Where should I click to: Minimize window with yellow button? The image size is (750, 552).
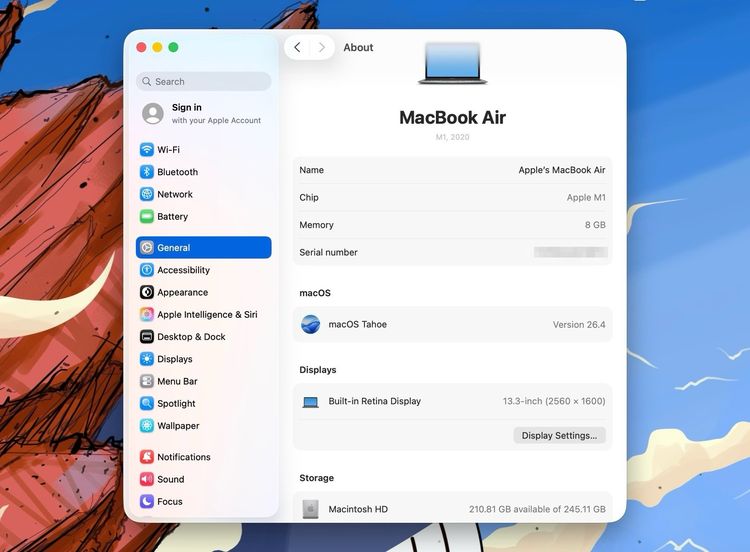[x=157, y=47]
